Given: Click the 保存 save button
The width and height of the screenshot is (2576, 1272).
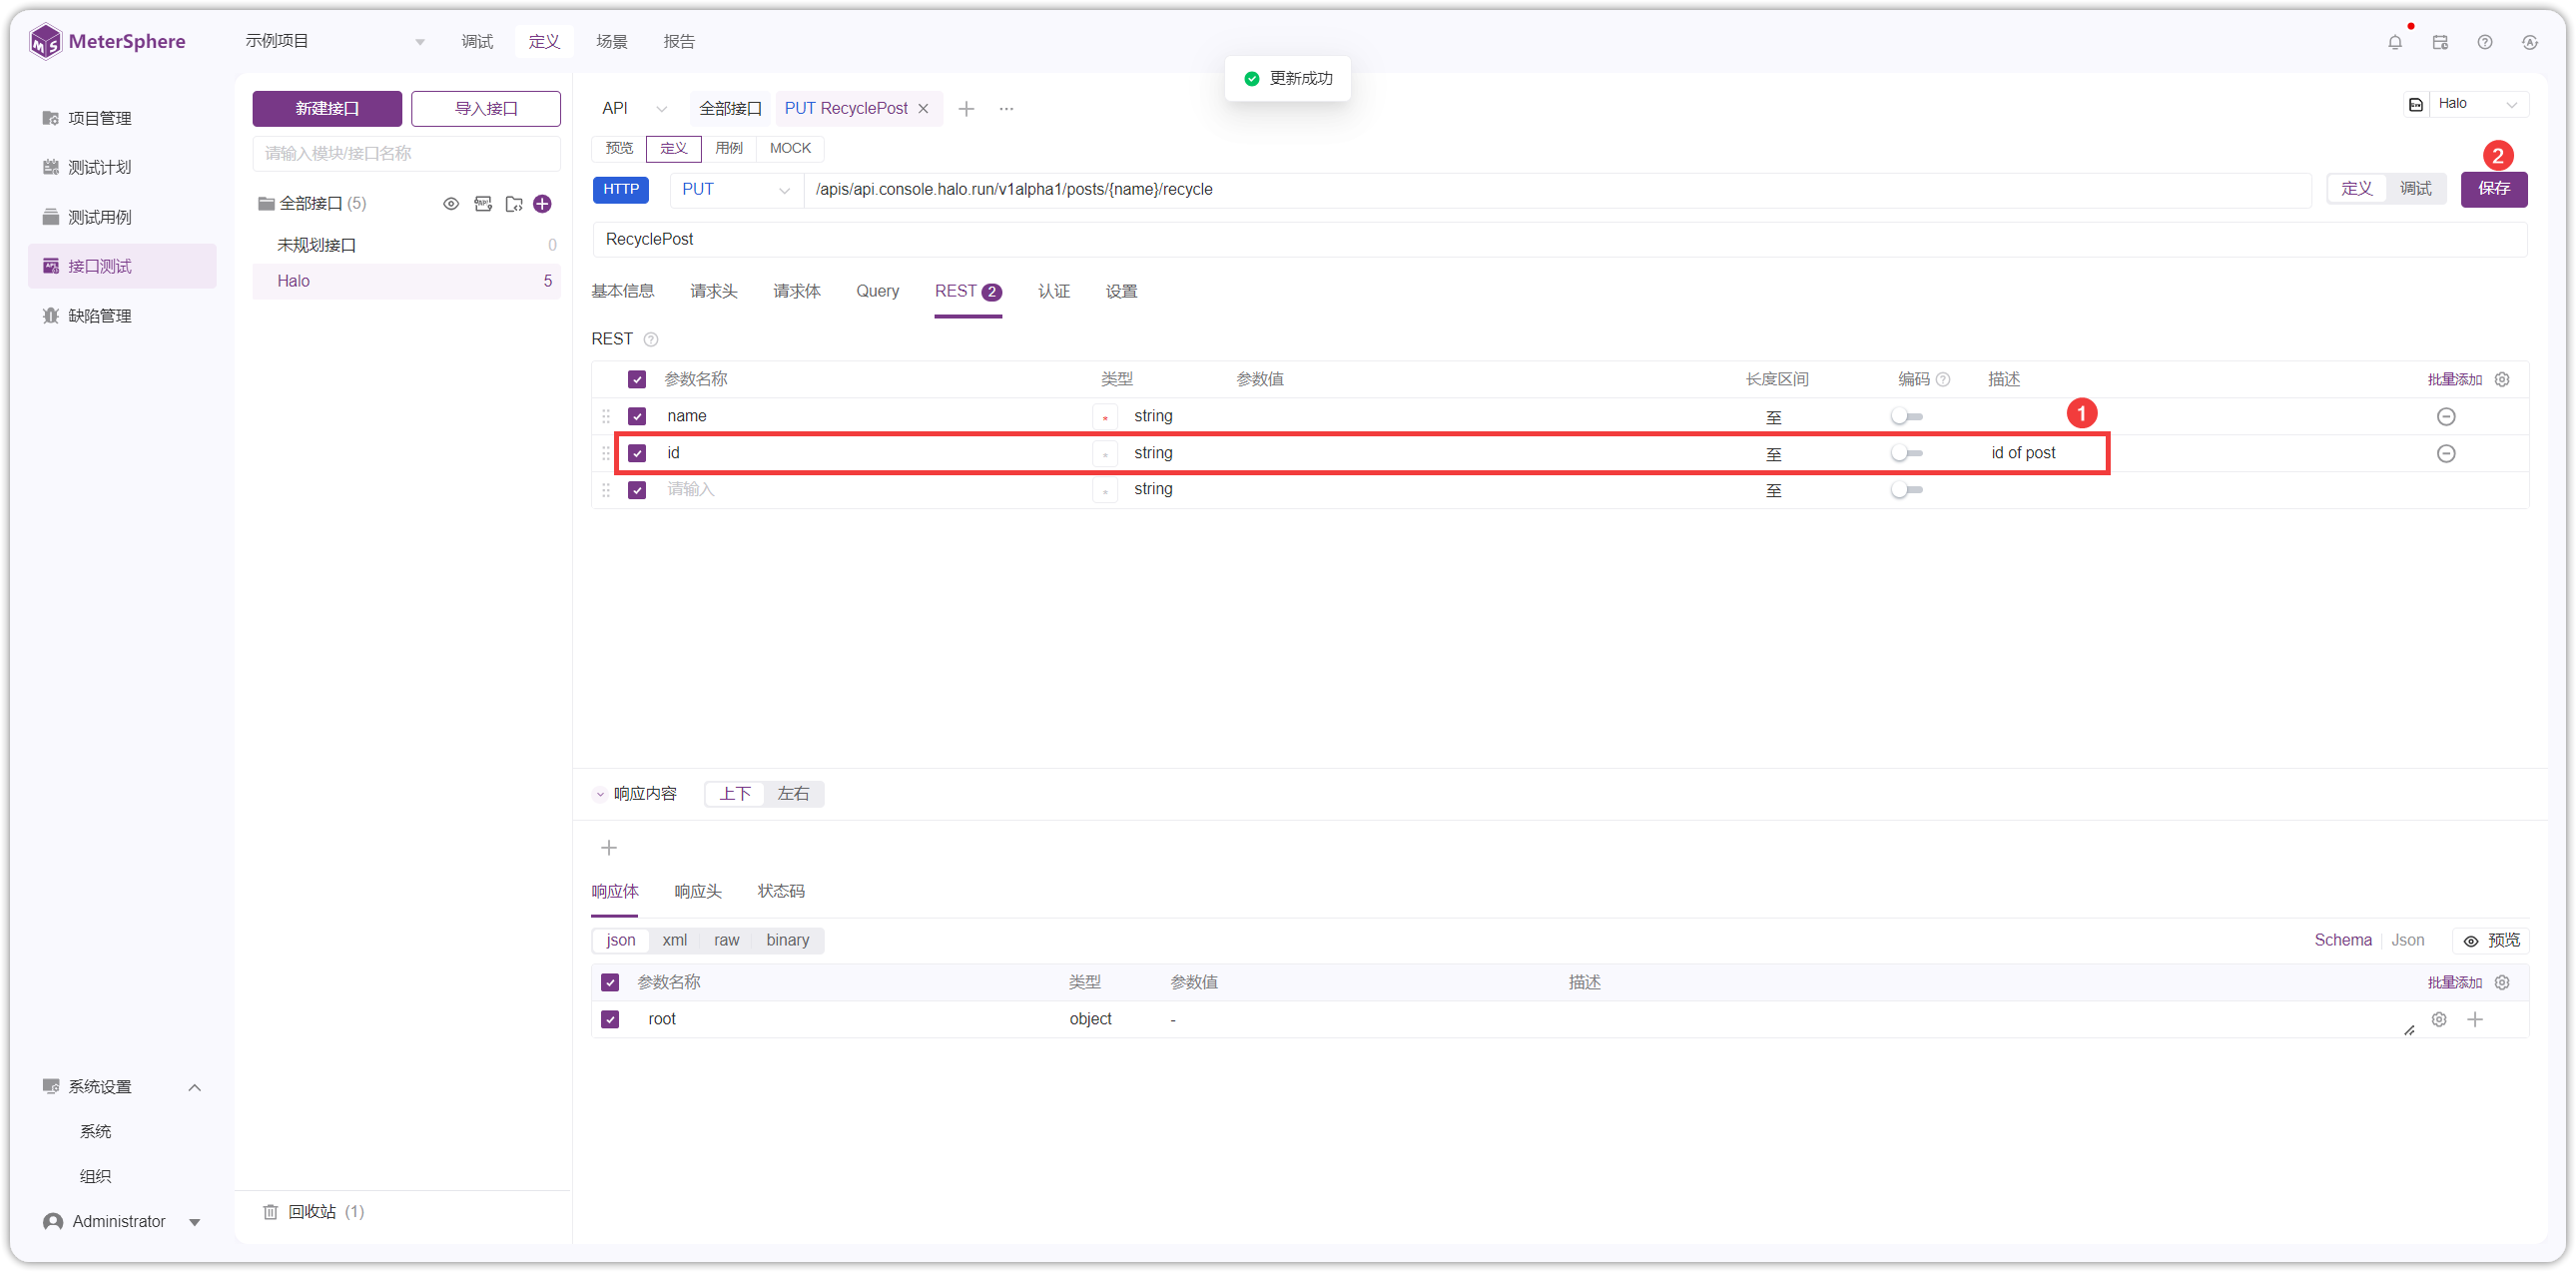Looking at the screenshot, I should [x=2493, y=189].
